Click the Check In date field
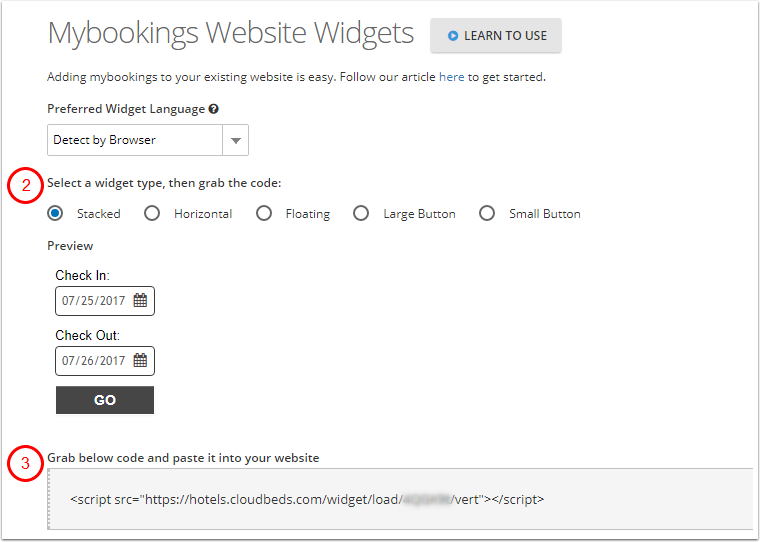This screenshot has width=760, height=542. pos(105,301)
